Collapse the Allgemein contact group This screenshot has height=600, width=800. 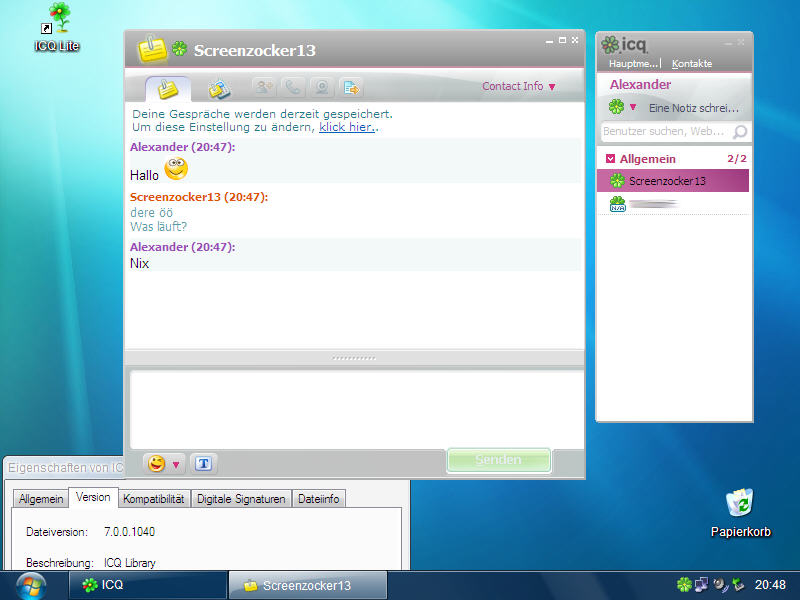point(610,159)
